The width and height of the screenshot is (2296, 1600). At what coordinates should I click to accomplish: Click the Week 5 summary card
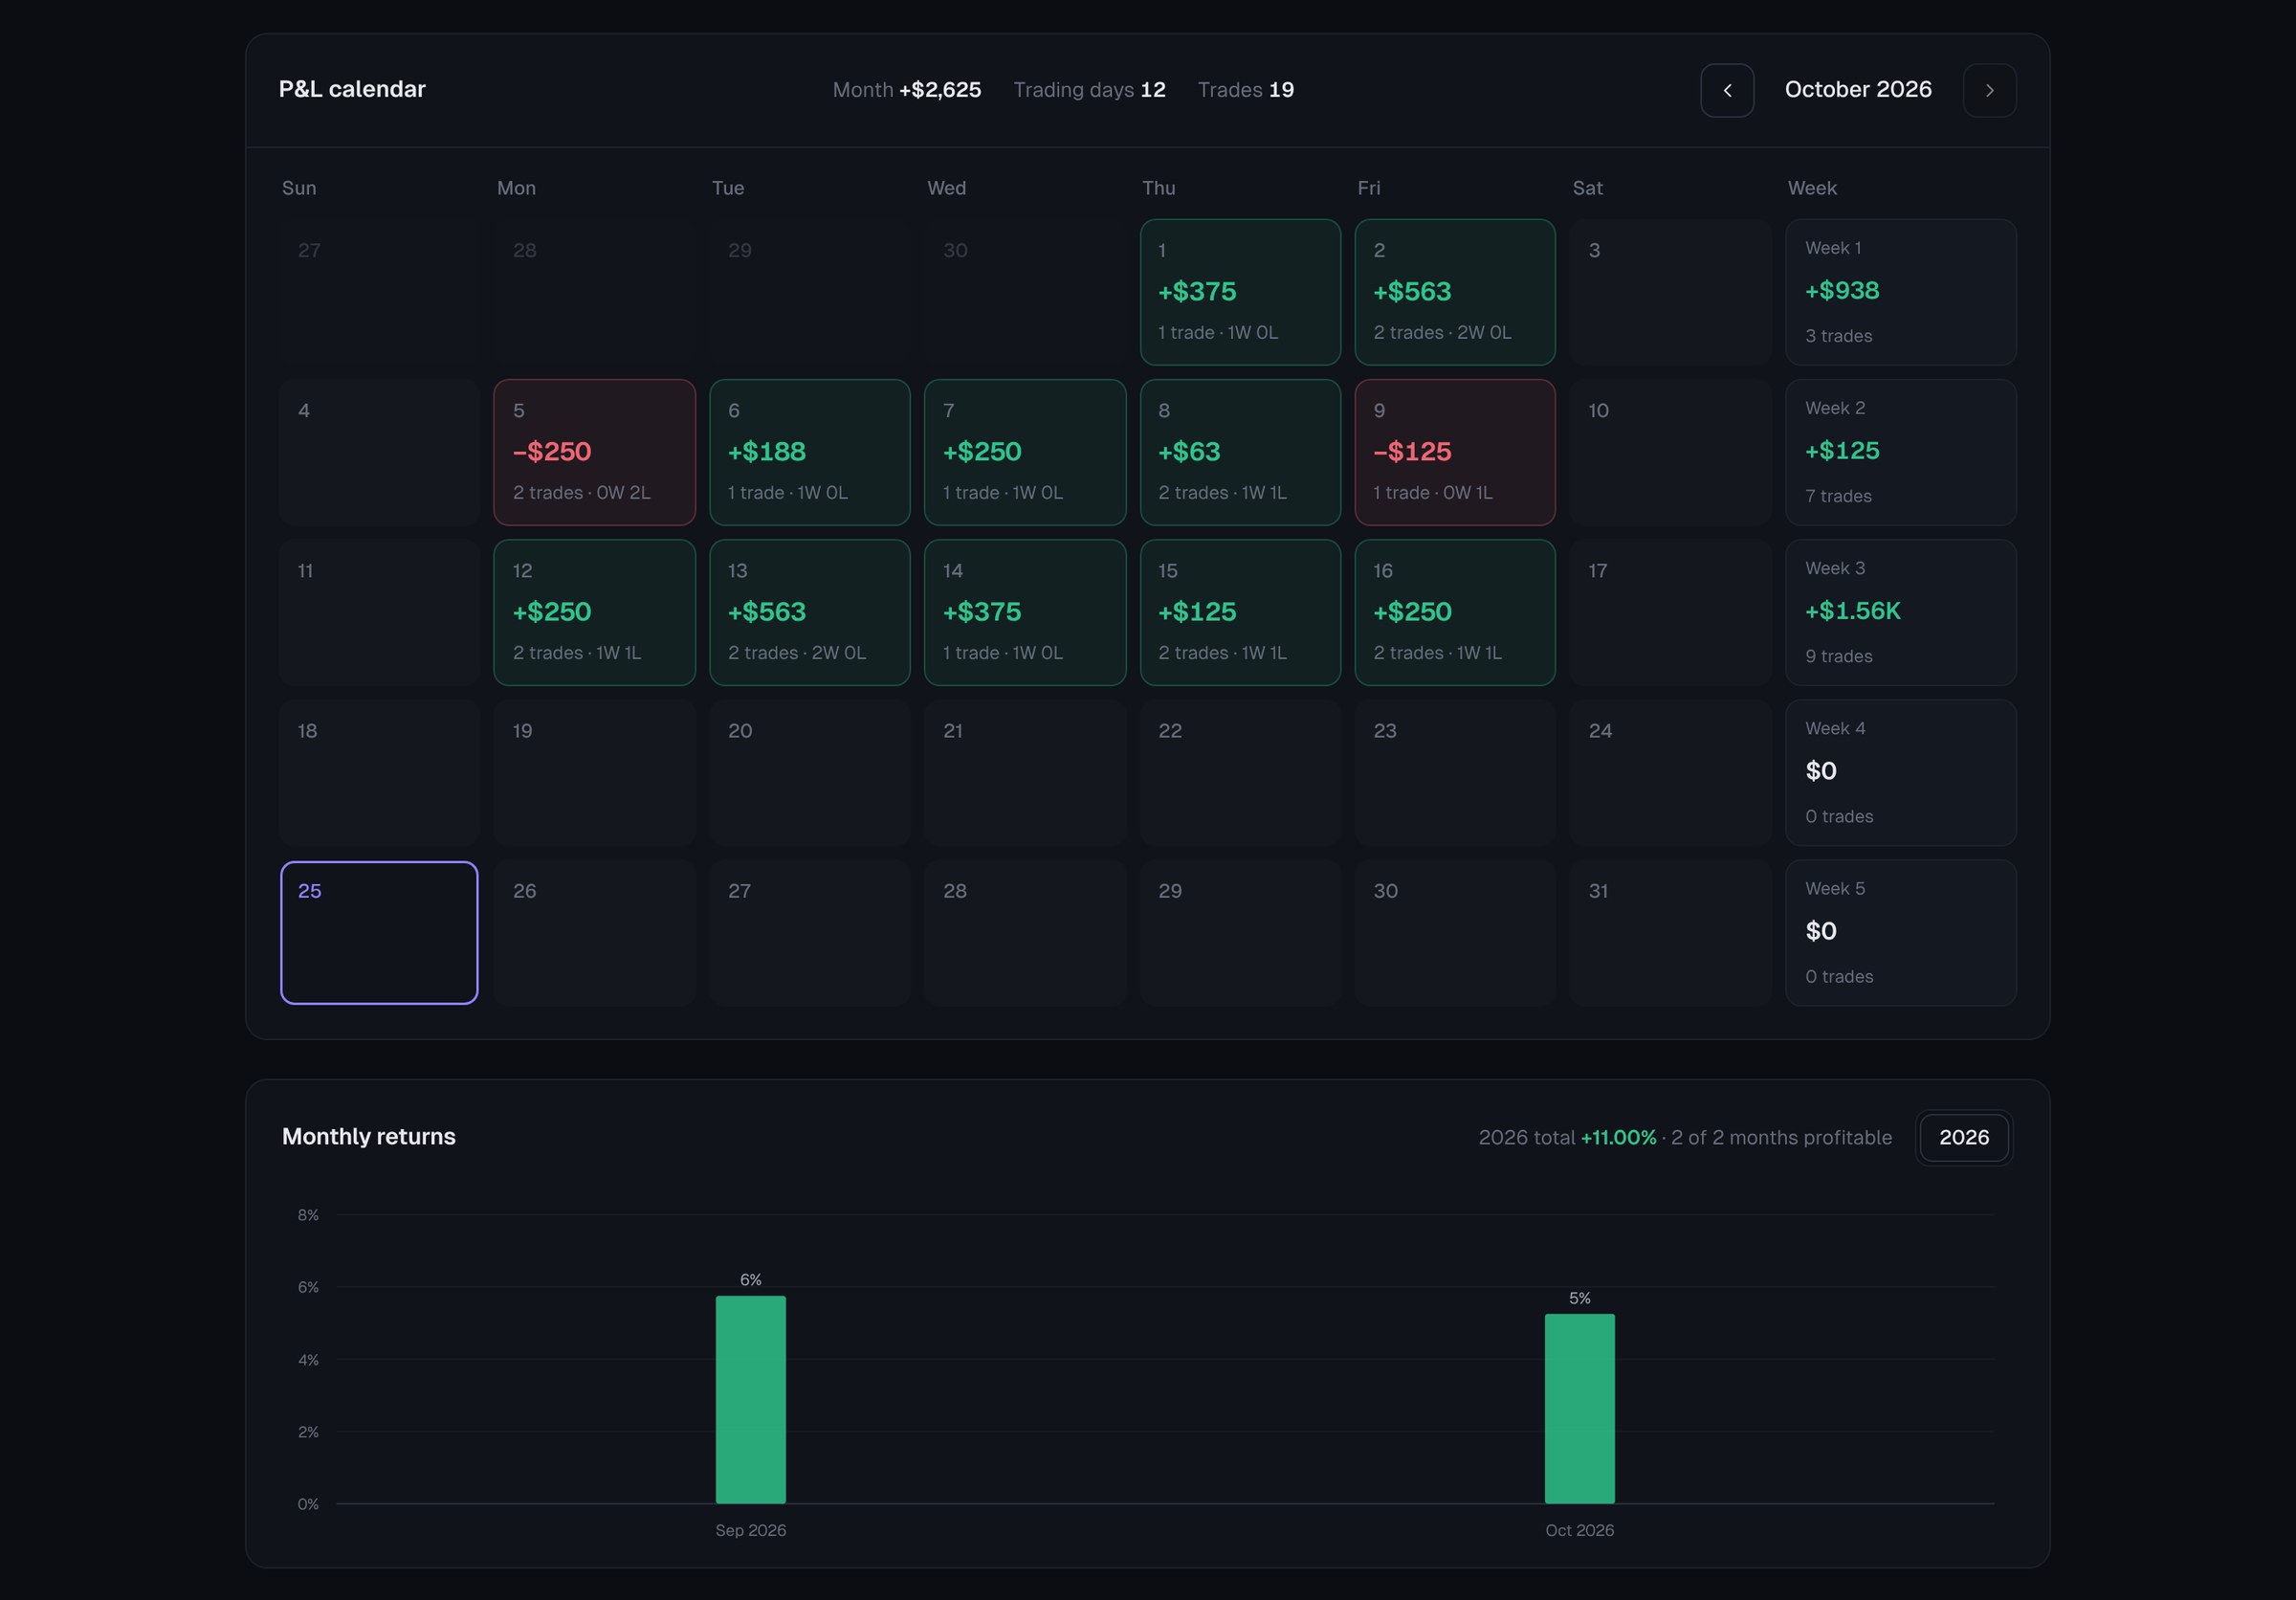tap(1900, 932)
